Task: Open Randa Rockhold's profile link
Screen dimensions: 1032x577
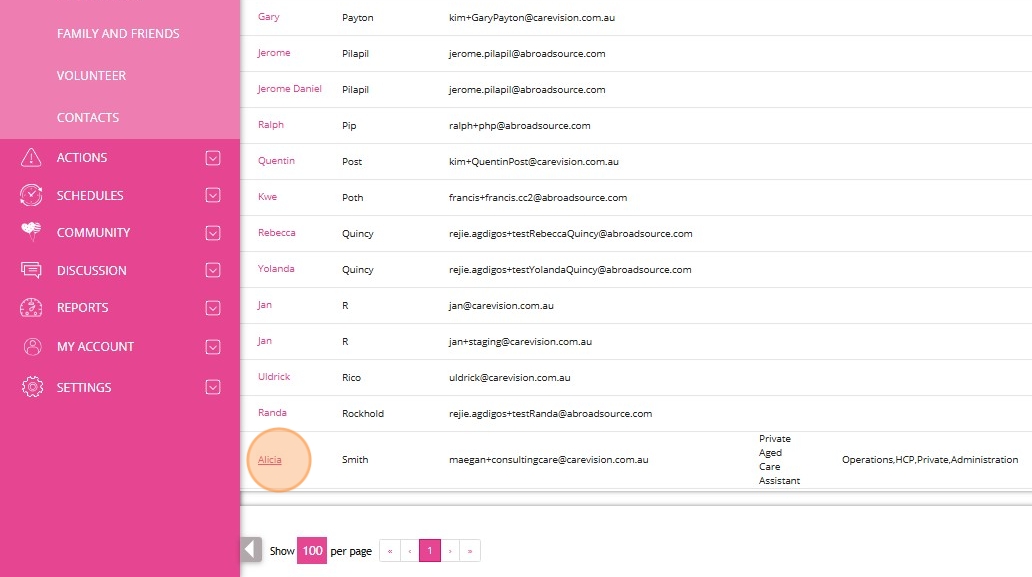Action: coord(272,413)
